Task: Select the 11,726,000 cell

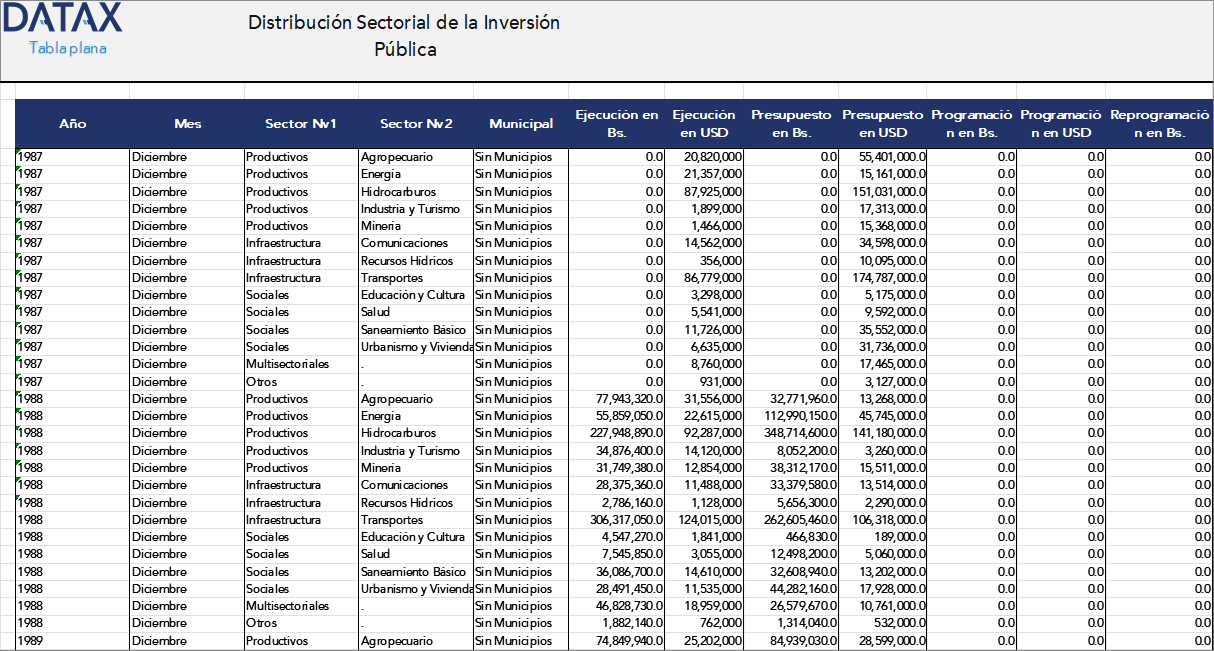Action: (x=705, y=330)
